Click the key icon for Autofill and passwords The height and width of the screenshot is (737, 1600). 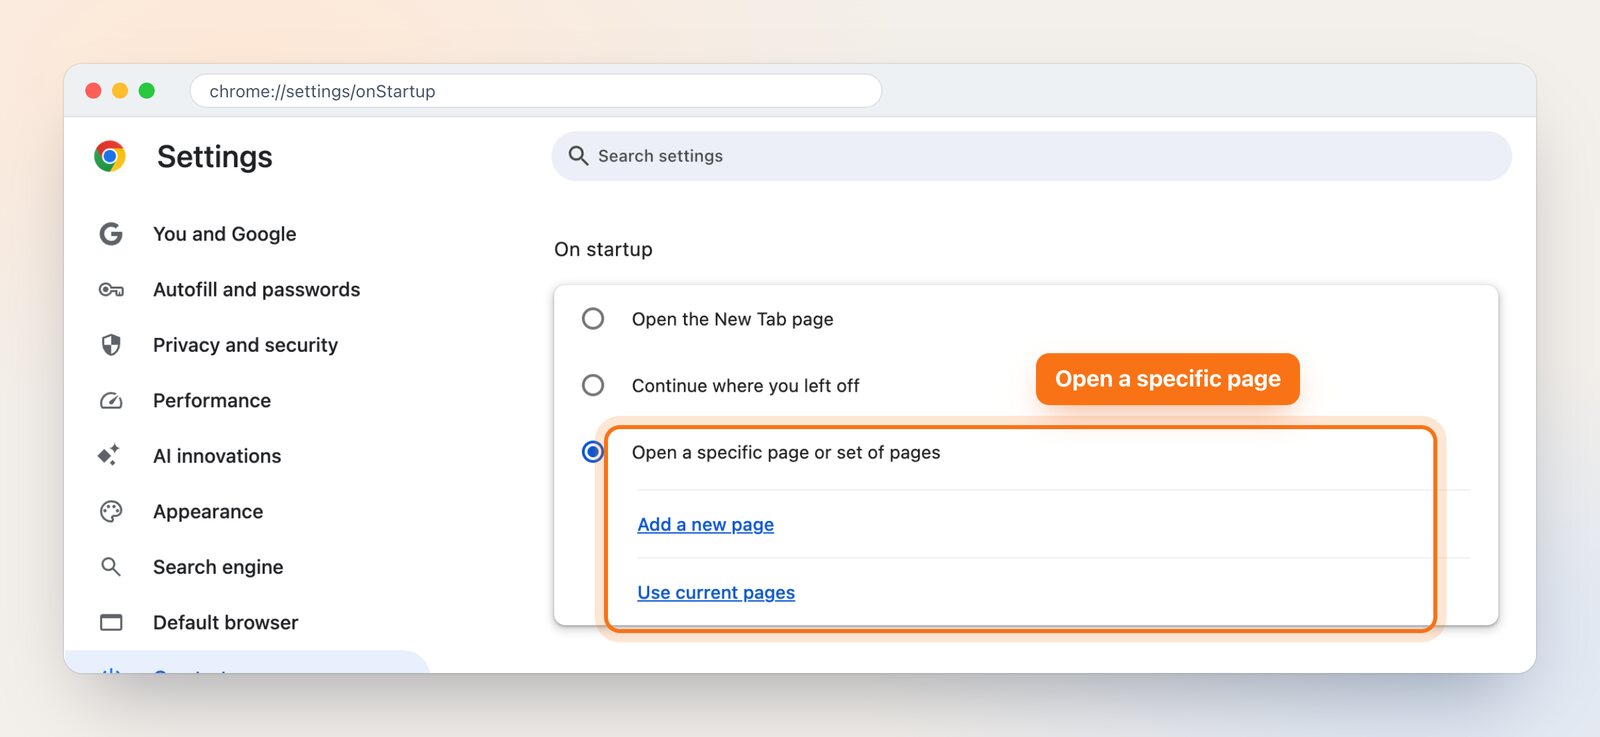111,290
